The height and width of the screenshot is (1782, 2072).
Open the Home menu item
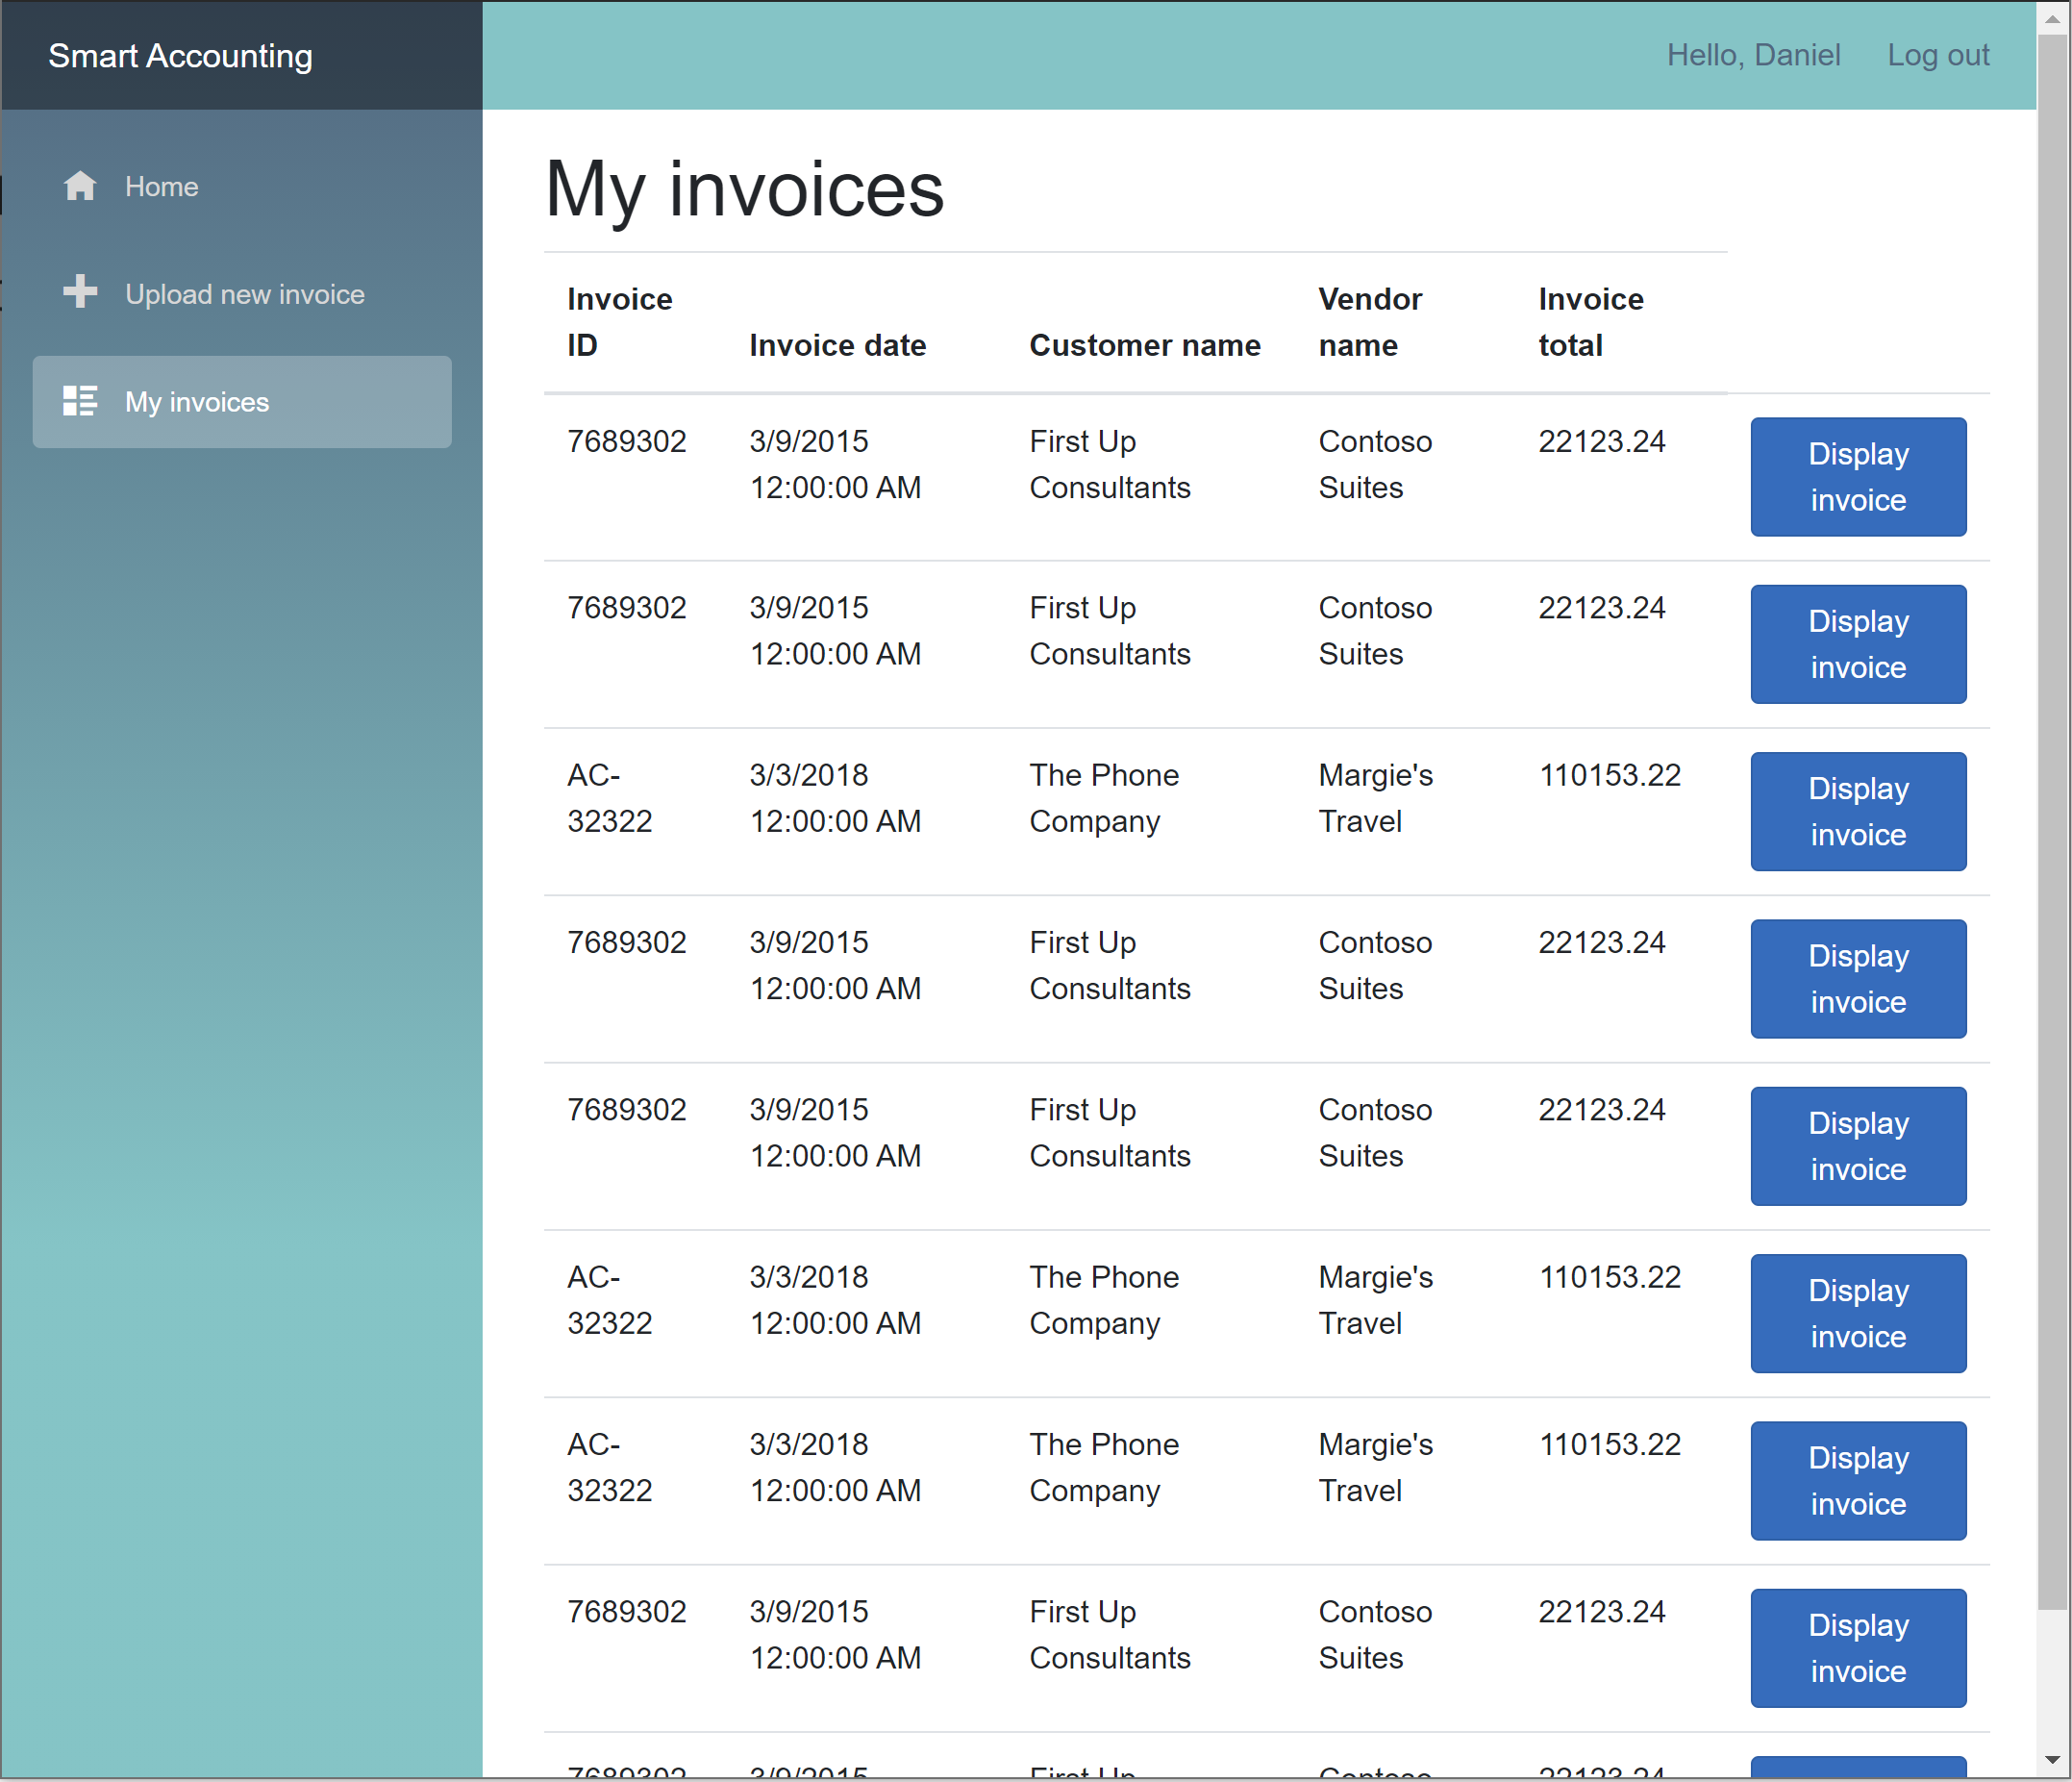[161, 187]
